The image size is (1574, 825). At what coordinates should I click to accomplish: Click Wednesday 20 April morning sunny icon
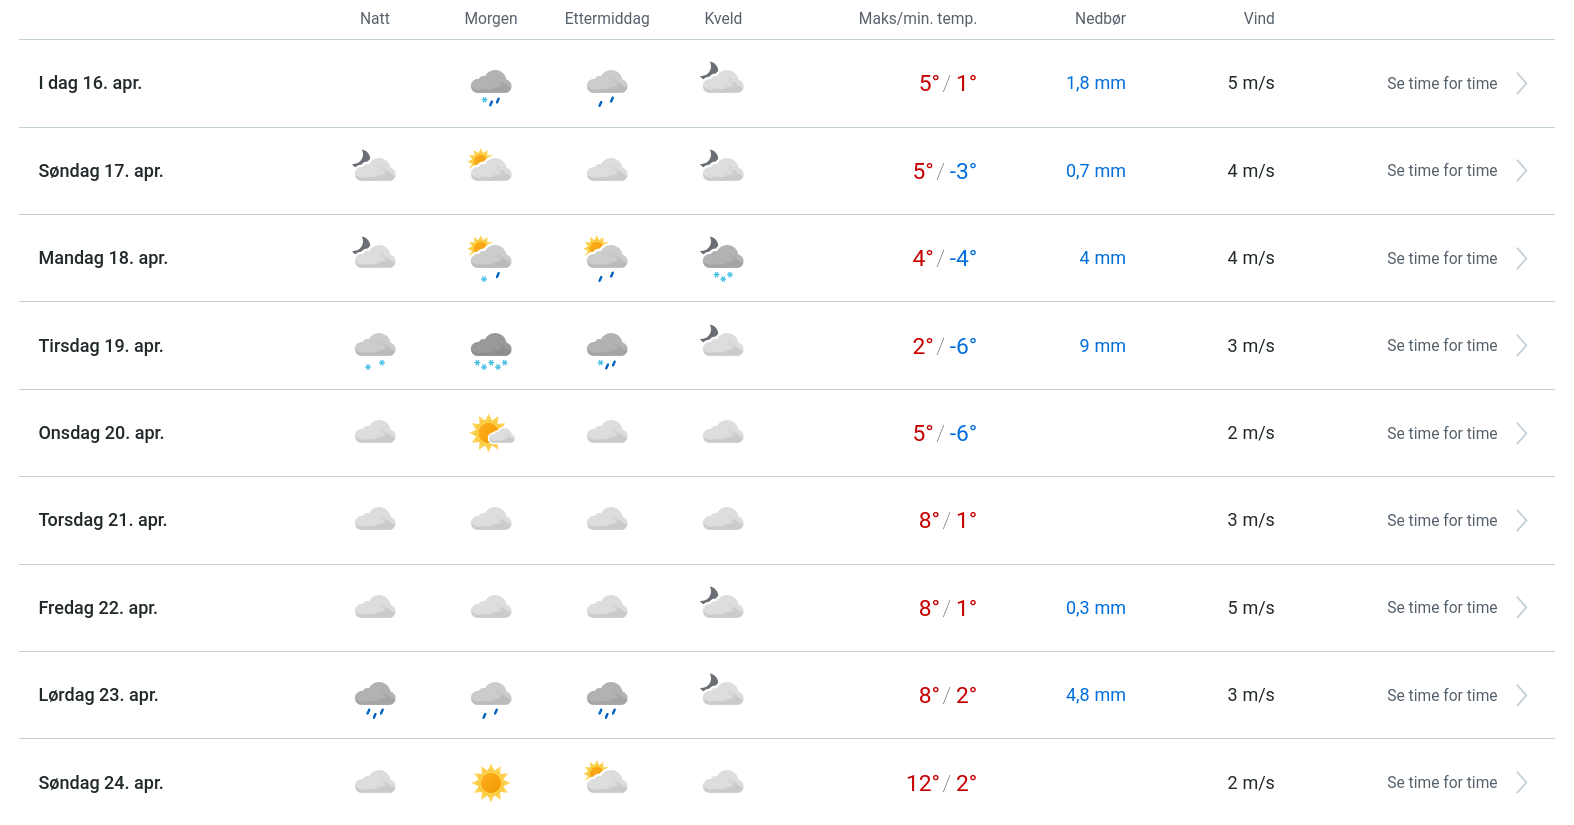pyautogui.click(x=491, y=433)
